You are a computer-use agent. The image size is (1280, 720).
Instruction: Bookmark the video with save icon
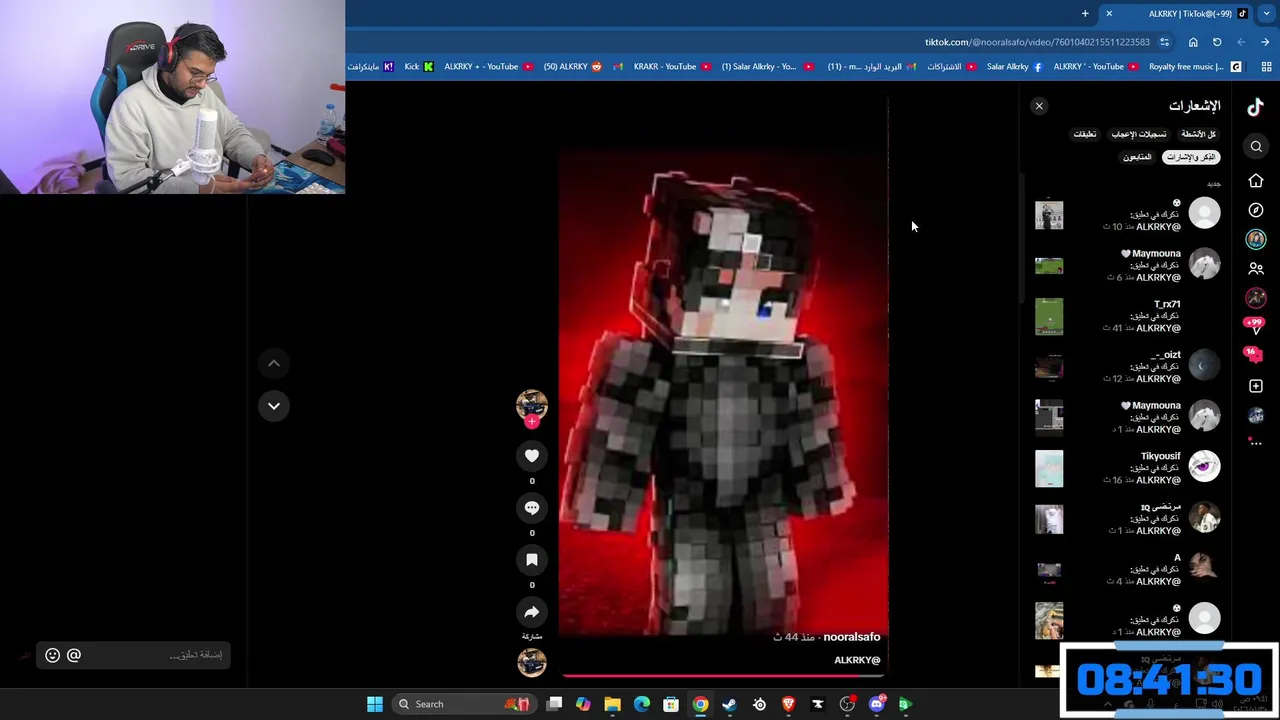coord(532,560)
